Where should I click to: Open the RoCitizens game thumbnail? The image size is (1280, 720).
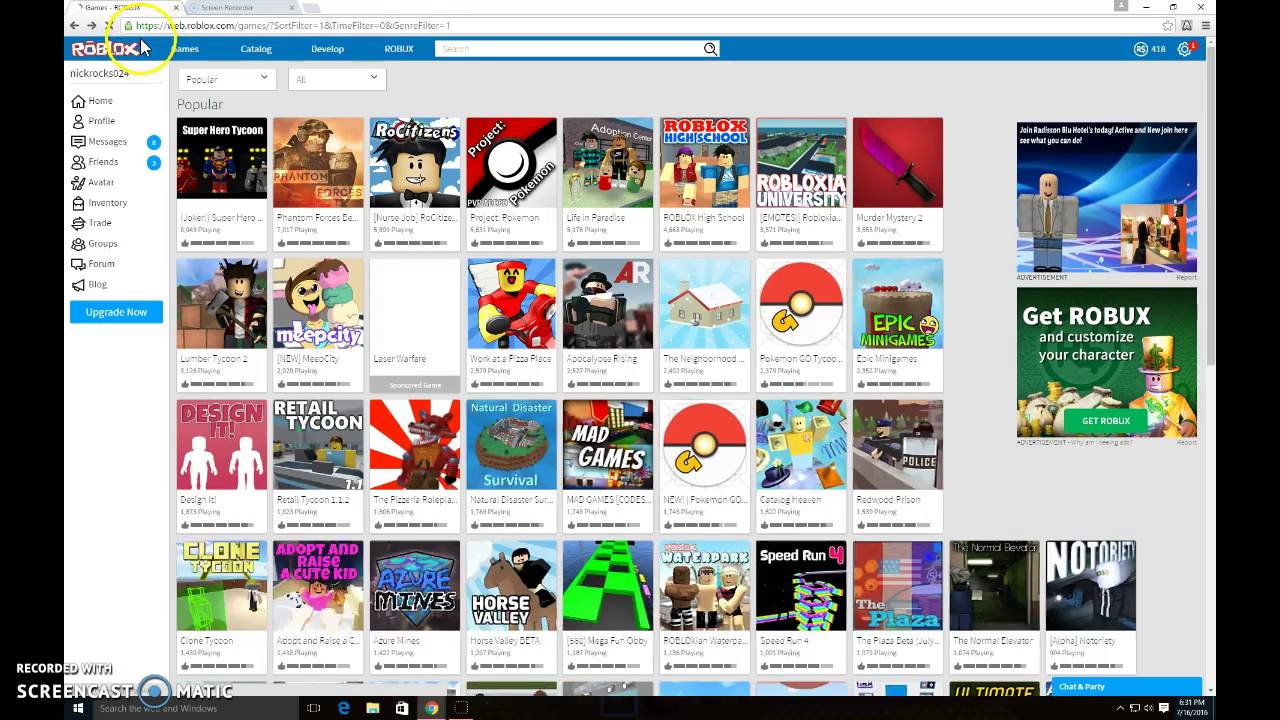click(415, 163)
